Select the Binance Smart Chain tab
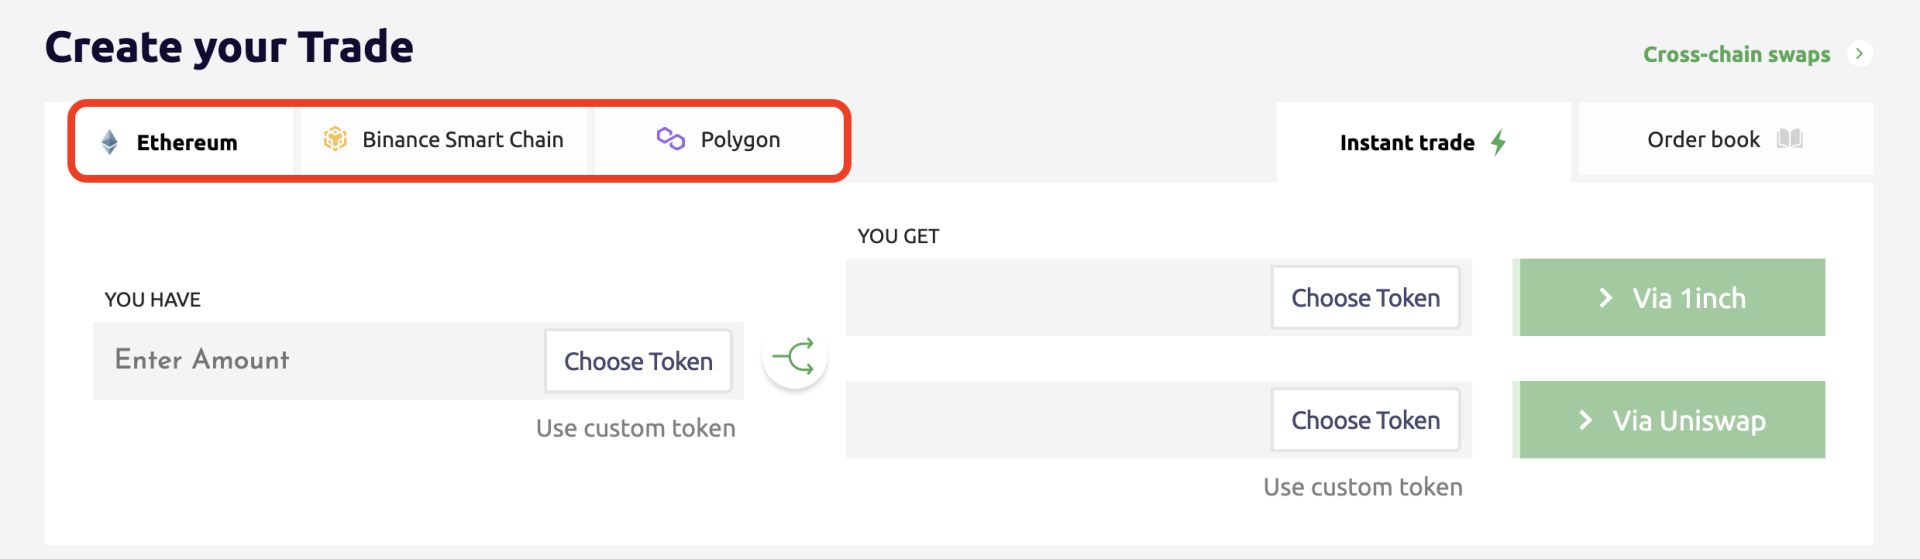 (444, 140)
